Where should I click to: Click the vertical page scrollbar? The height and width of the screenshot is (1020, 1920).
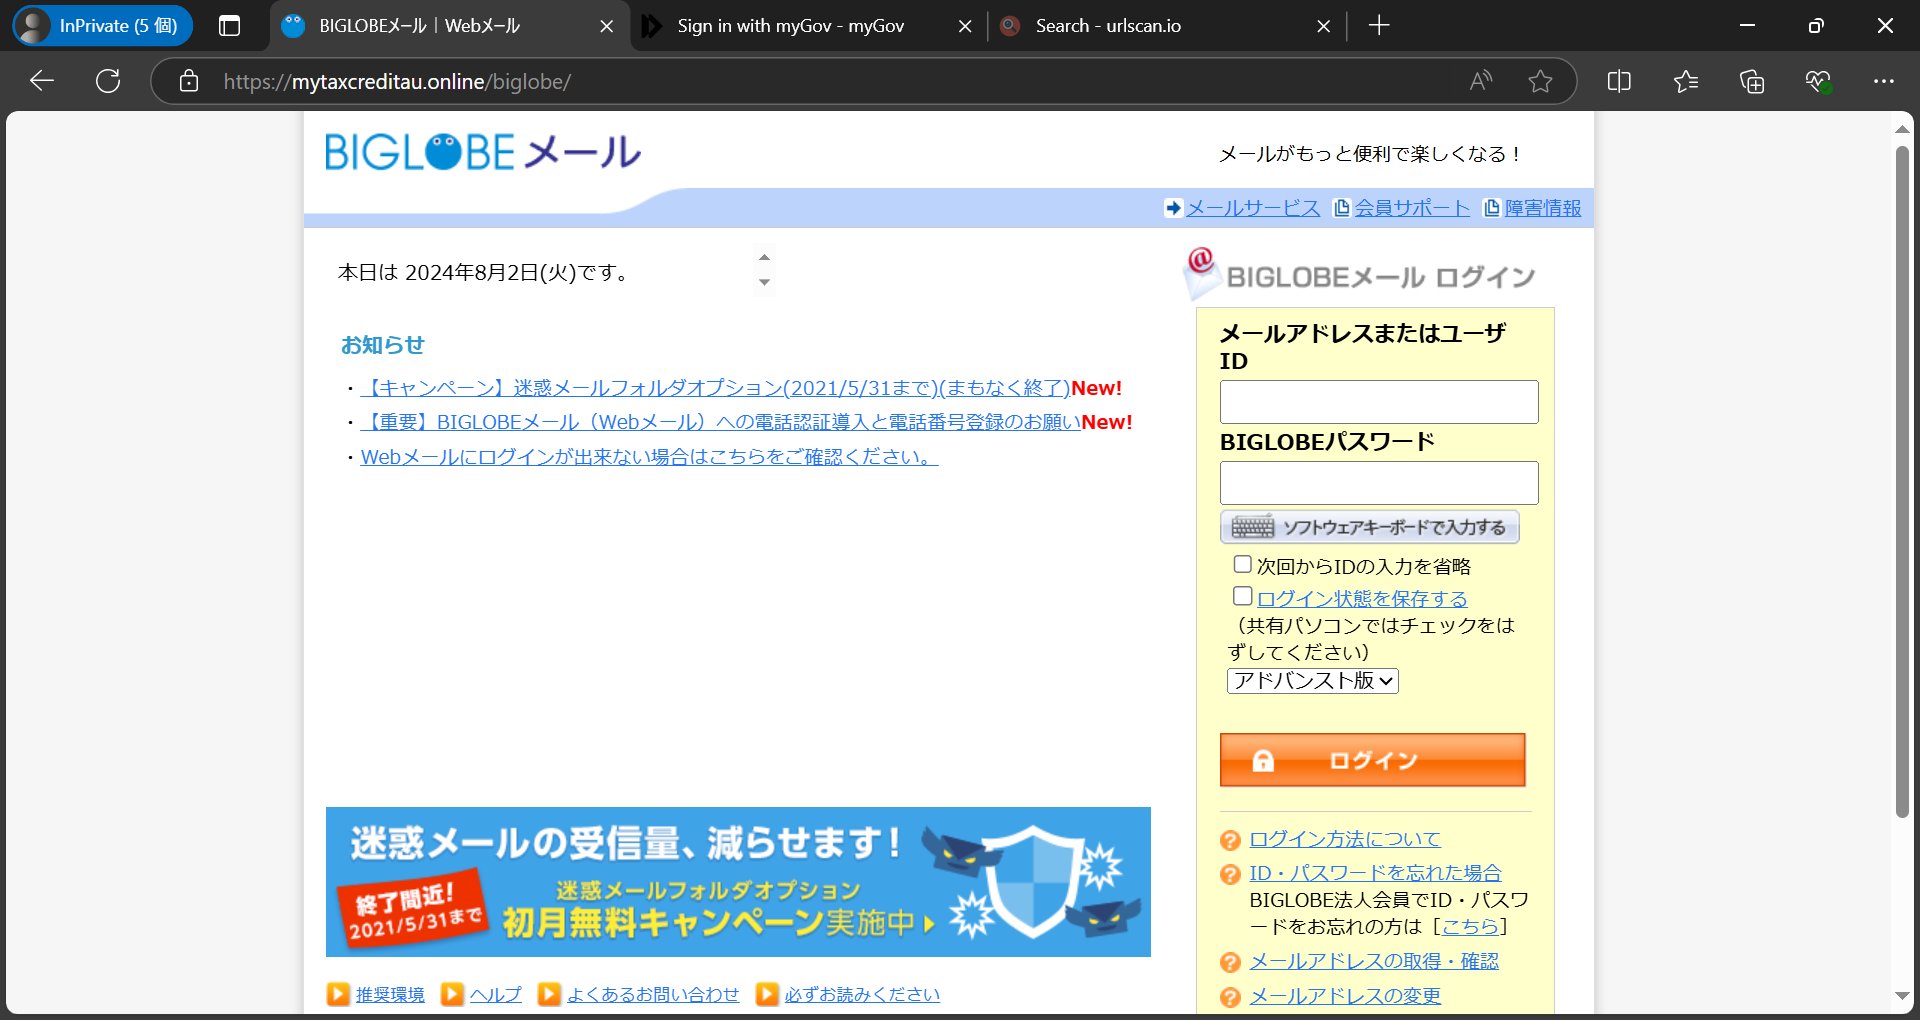pyautogui.click(x=1902, y=480)
